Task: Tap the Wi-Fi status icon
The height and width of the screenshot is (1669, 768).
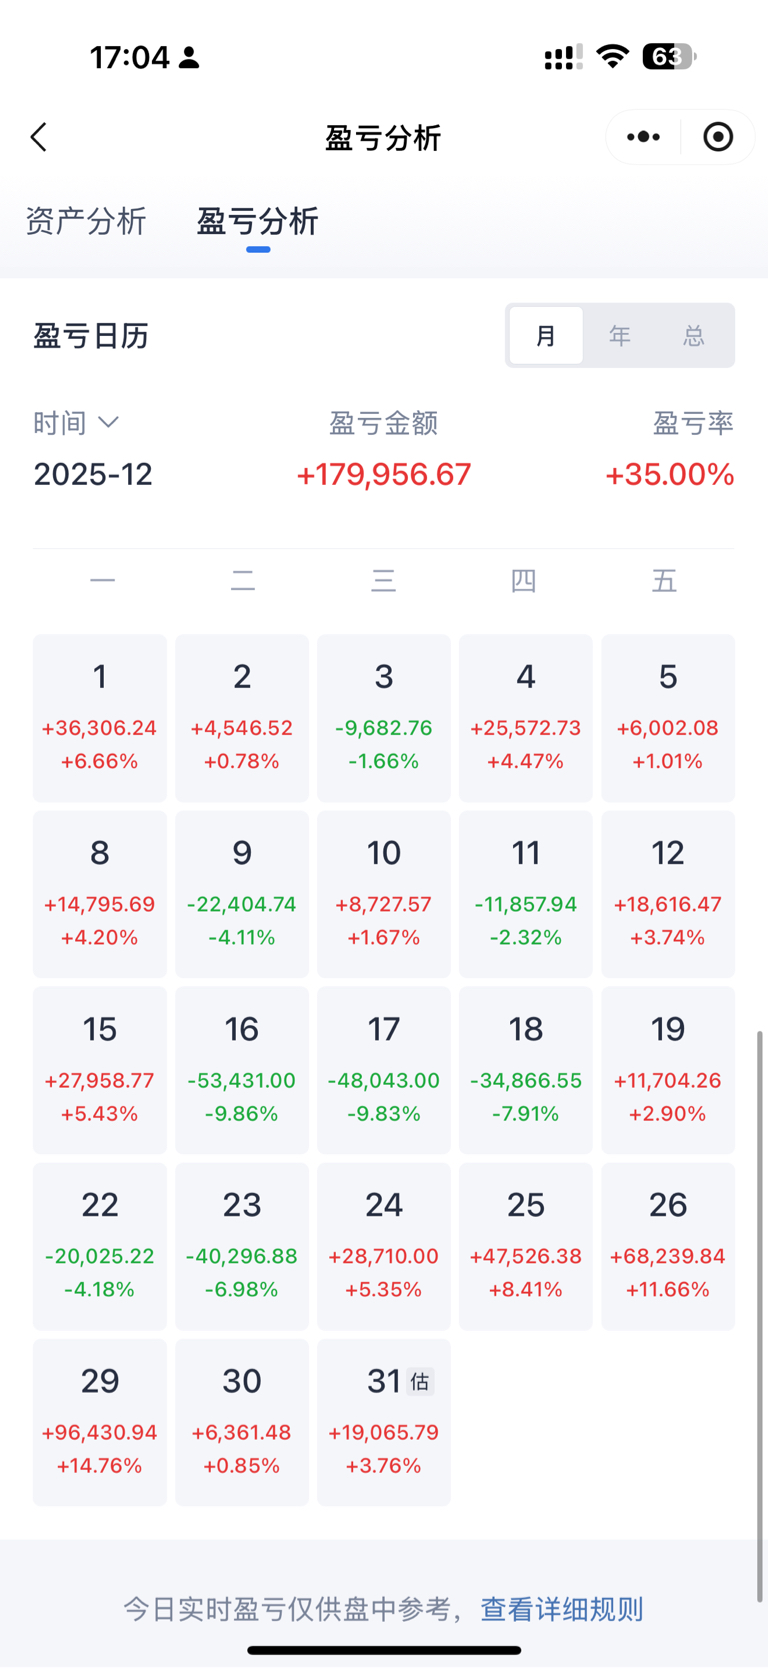Action: pos(611,57)
